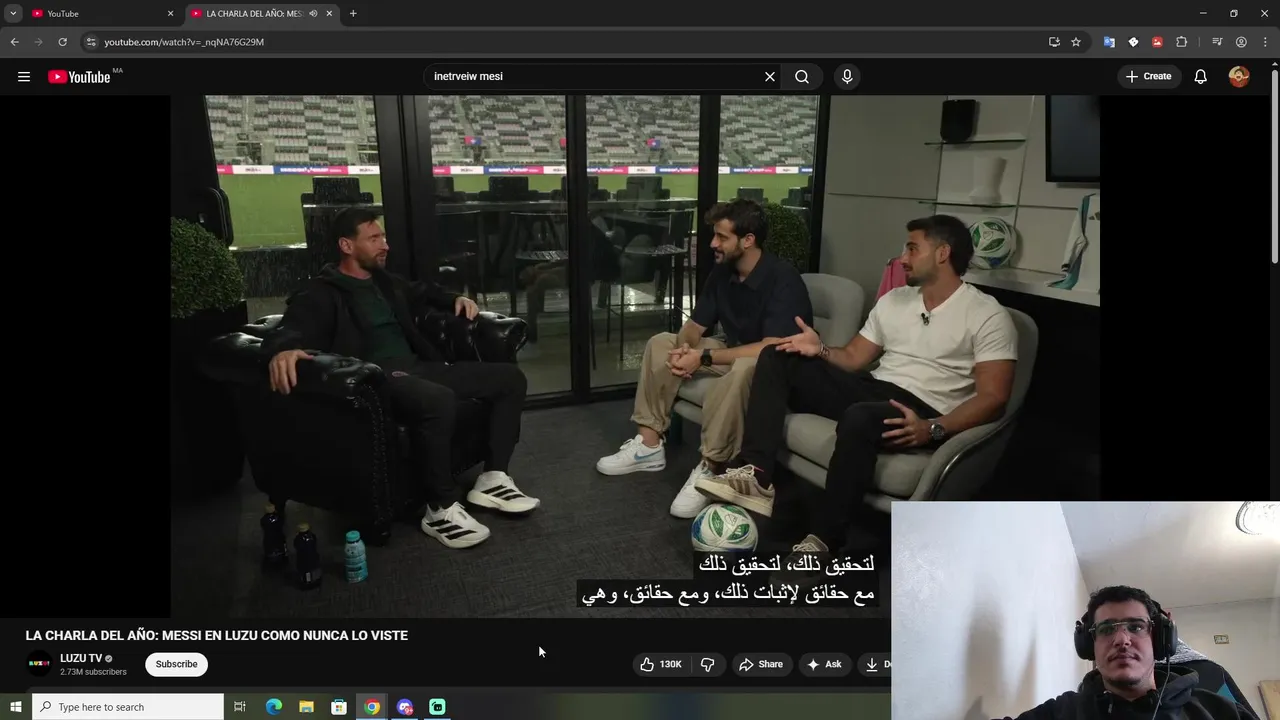Click the video player to pause
Viewport: 1280px width, 720px height.
[x=634, y=355]
